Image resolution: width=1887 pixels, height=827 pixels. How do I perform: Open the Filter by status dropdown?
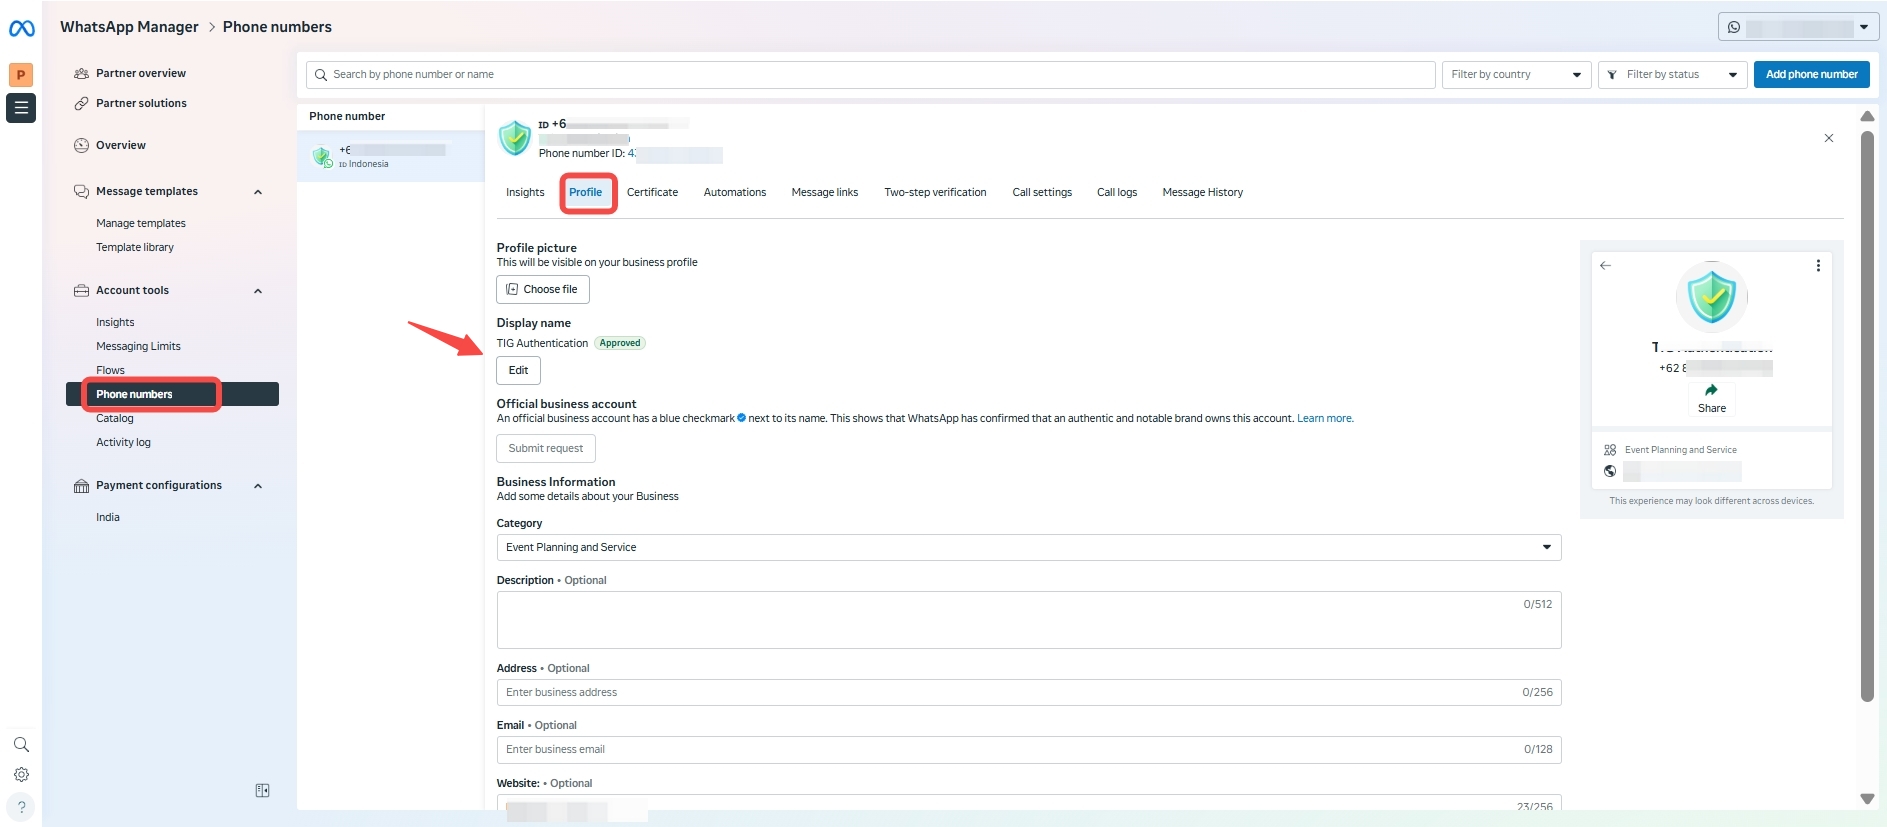point(1672,75)
